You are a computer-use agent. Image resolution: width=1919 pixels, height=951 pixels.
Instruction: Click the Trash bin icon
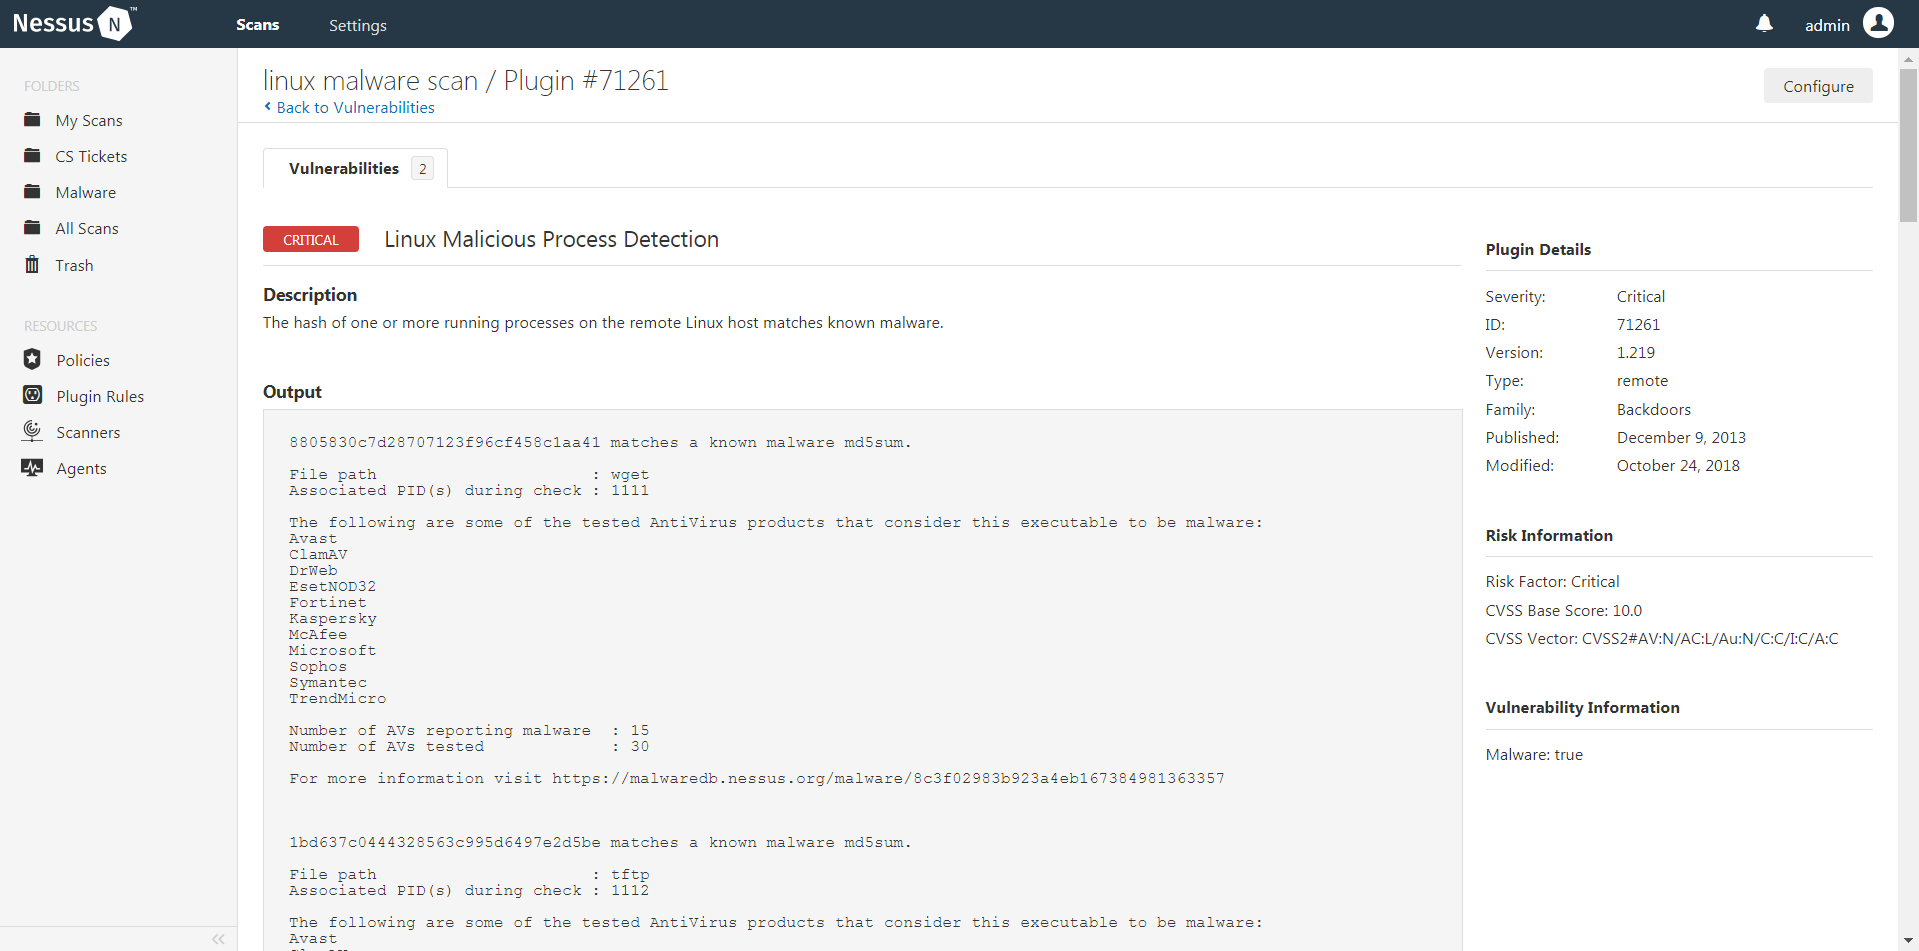(x=32, y=264)
